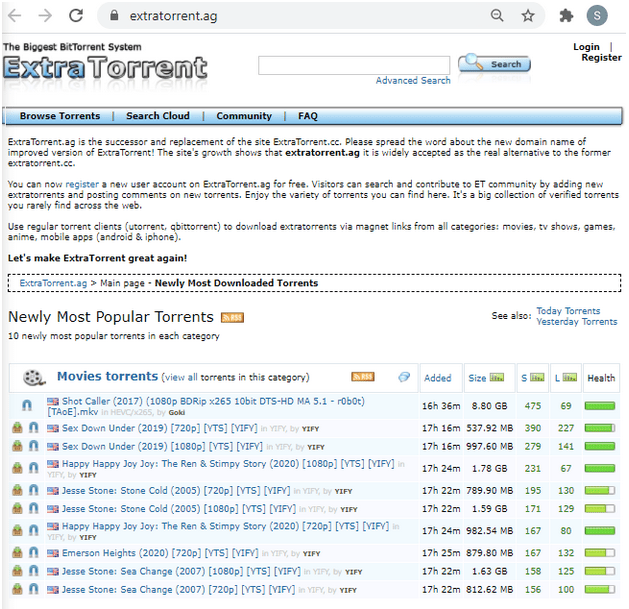Go back using browser back arrow

tap(14, 16)
